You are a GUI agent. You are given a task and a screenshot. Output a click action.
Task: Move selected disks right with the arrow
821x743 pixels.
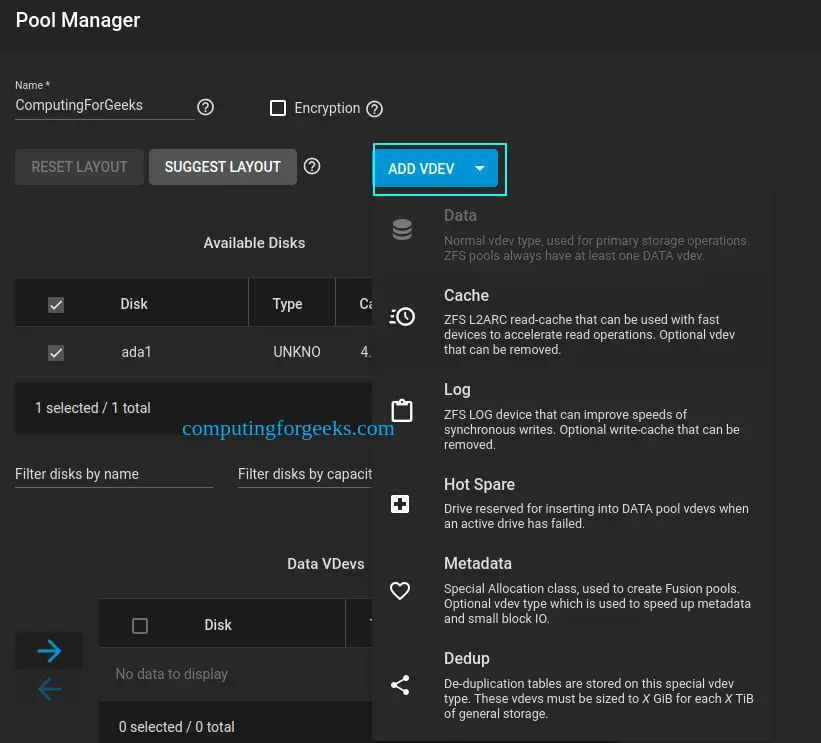coord(49,651)
